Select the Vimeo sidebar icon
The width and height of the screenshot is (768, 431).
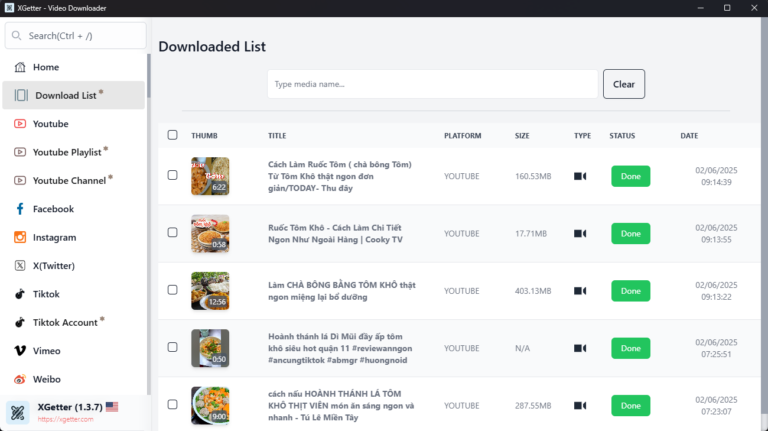coord(20,351)
